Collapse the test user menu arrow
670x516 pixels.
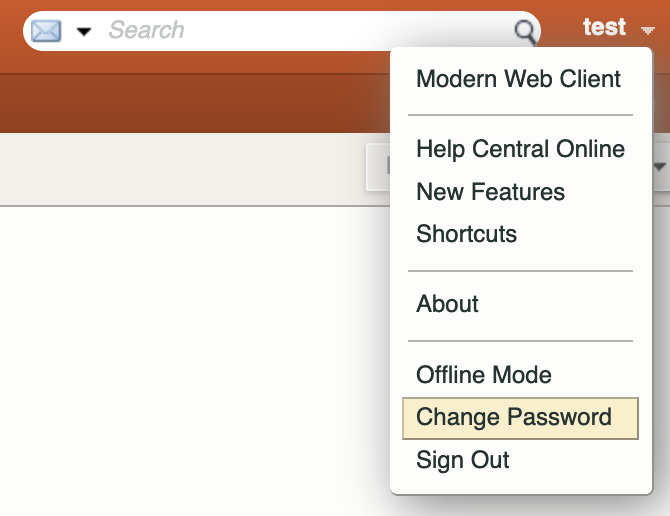[648, 30]
